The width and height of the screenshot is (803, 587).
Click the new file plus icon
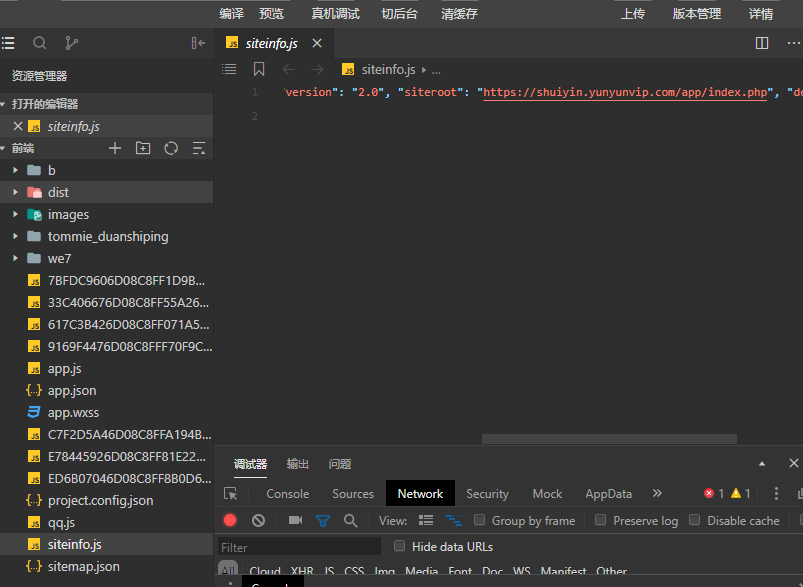pyautogui.click(x=115, y=149)
